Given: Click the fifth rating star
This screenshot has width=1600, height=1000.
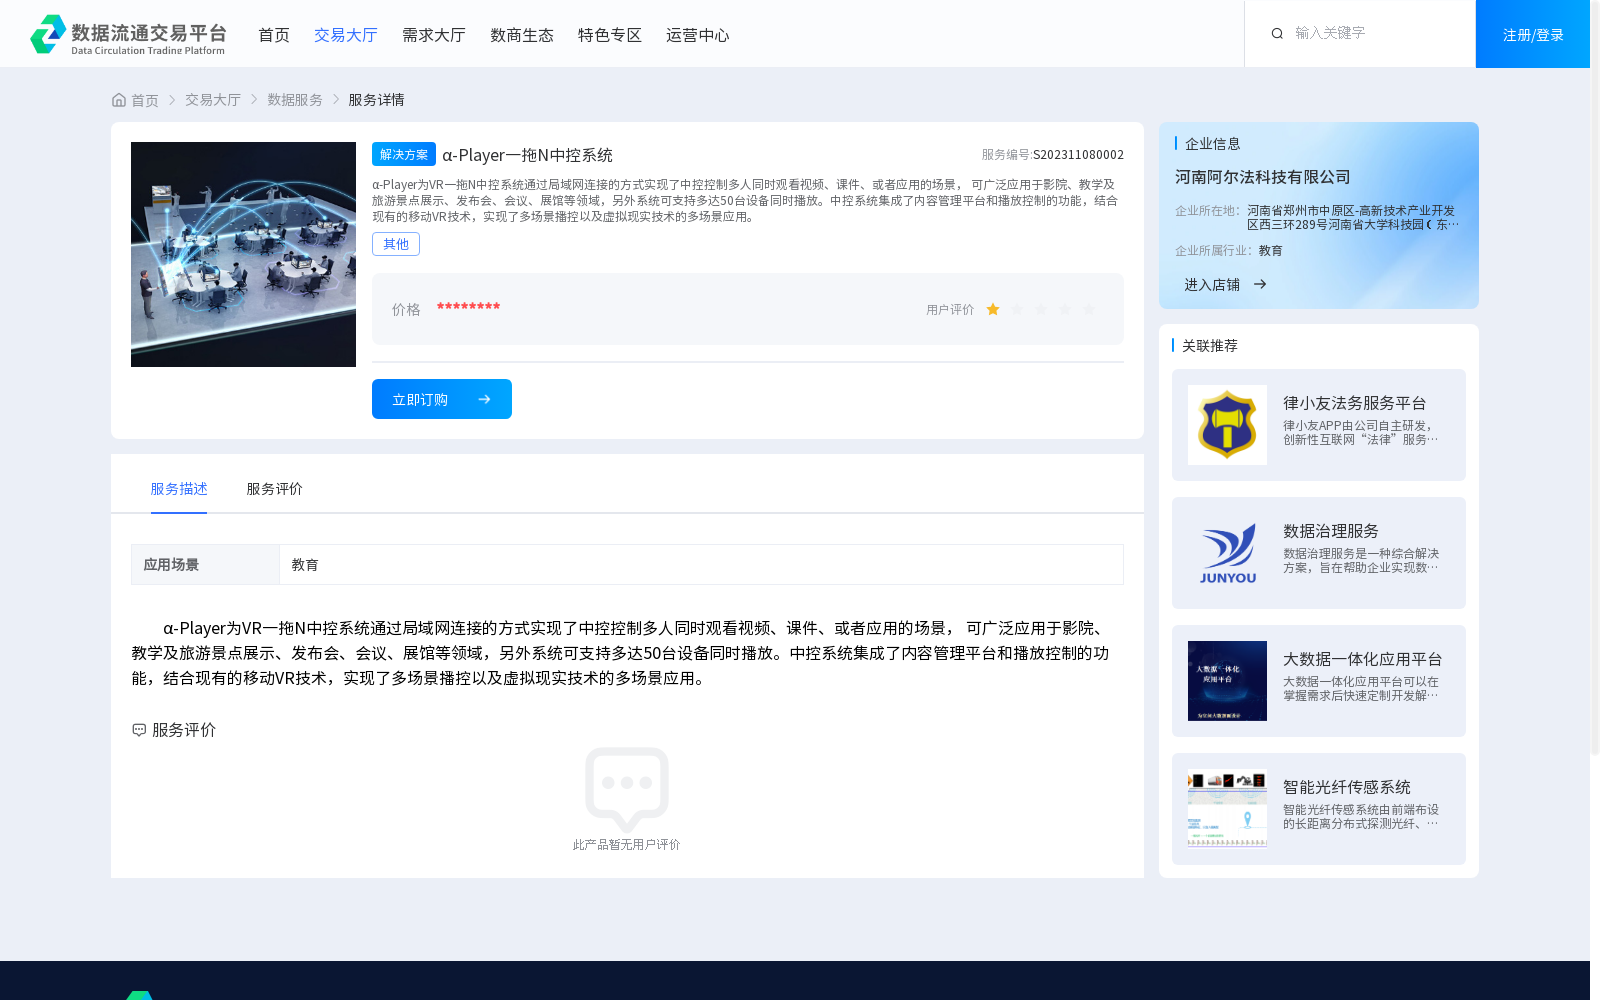Looking at the screenshot, I should (x=1089, y=310).
